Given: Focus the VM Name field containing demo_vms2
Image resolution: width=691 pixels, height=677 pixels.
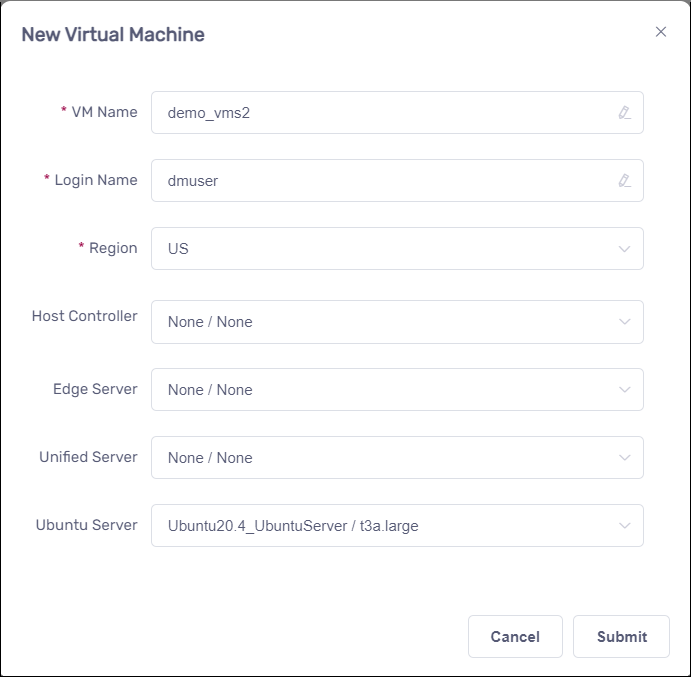Looking at the screenshot, I should pyautogui.click(x=380, y=113).
